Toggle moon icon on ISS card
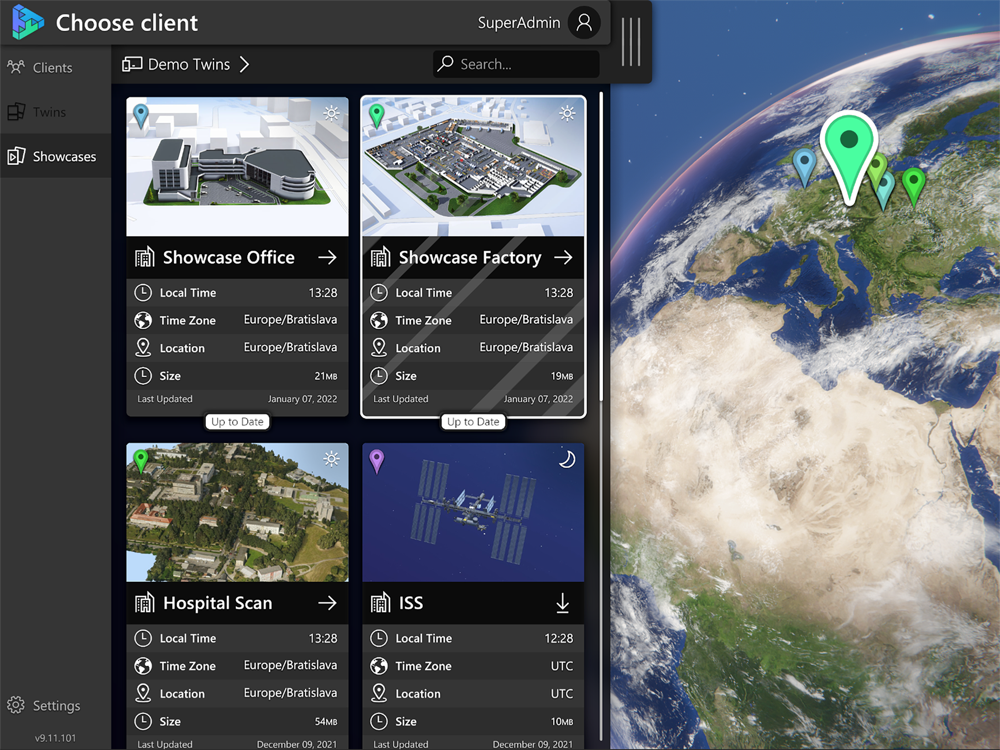This screenshot has height=750, width=1000. [x=567, y=459]
